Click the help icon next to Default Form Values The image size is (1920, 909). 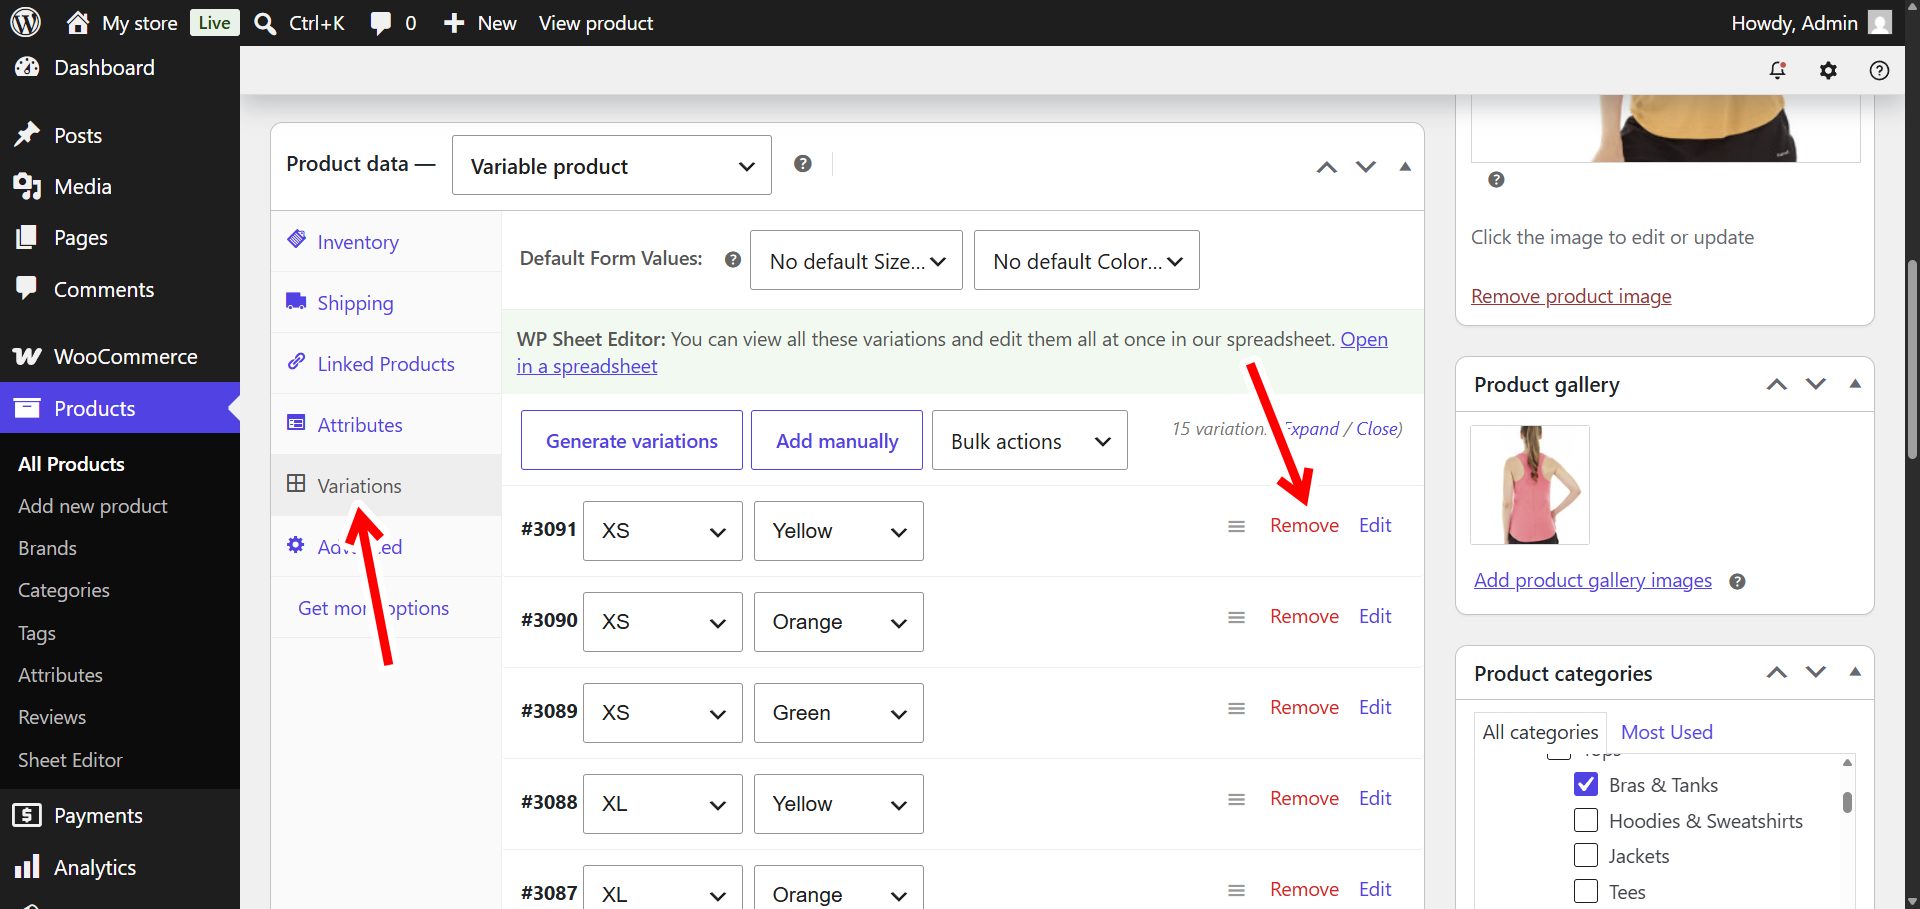pos(733,260)
